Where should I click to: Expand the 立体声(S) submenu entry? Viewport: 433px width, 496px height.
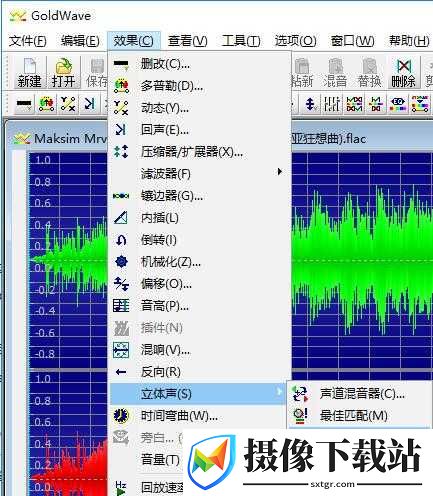coord(199,394)
